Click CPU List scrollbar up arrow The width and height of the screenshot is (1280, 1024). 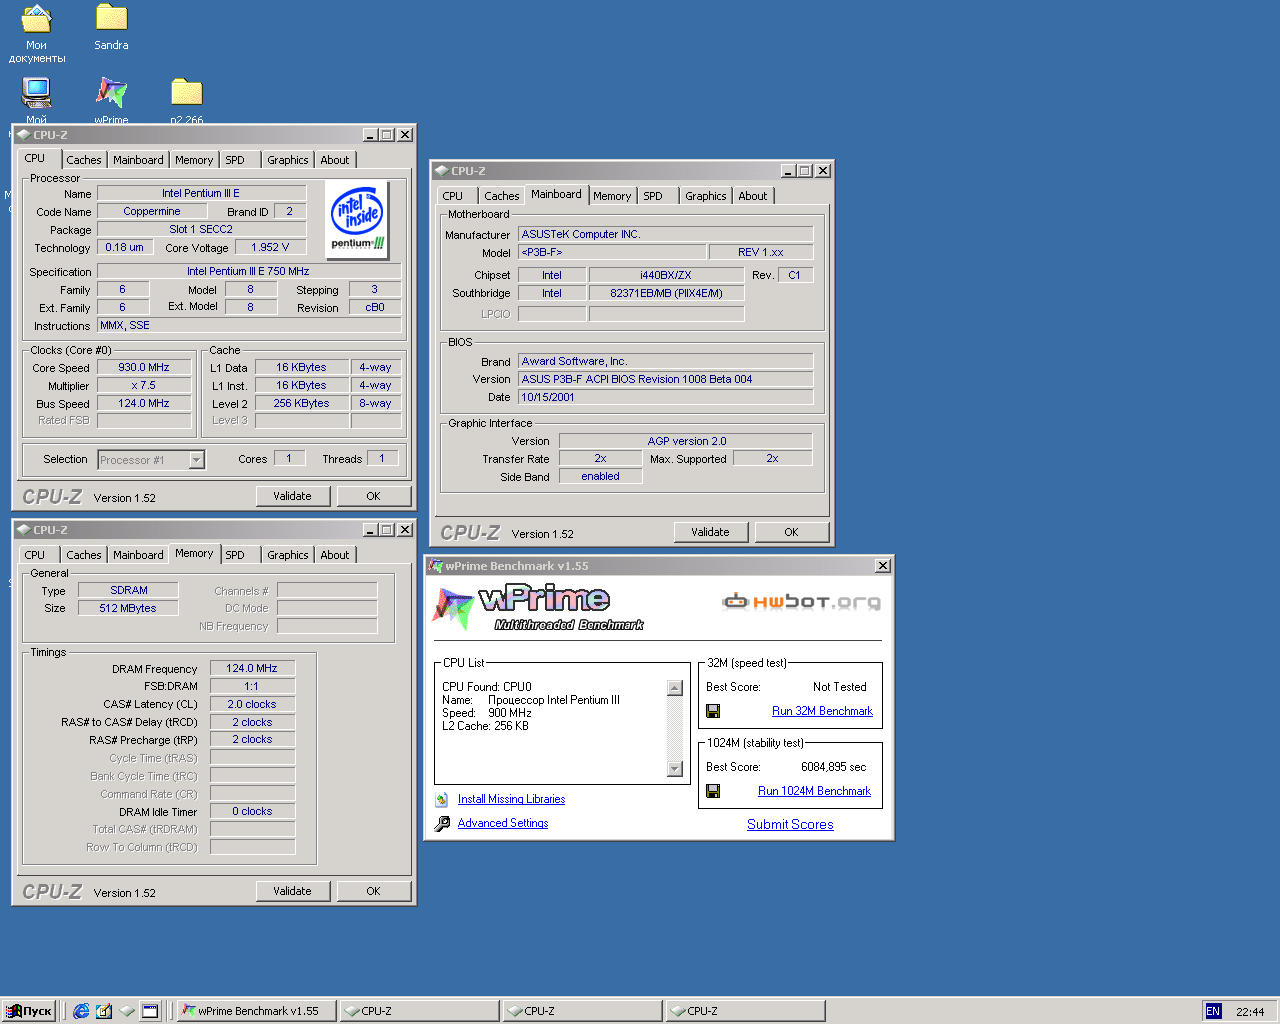[x=675, y=688]
